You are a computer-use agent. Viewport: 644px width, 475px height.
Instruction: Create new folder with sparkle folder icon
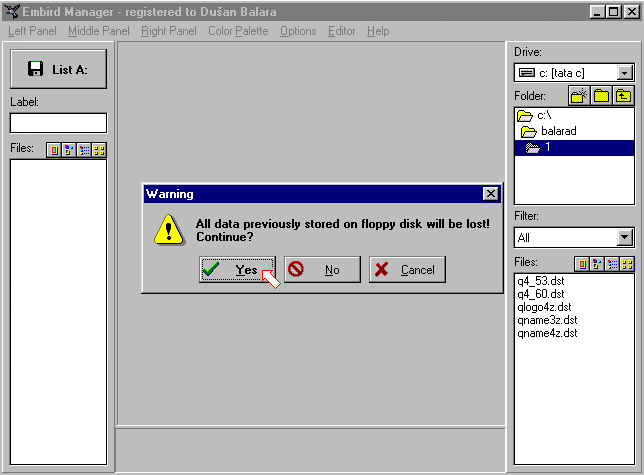coord(579,96)
